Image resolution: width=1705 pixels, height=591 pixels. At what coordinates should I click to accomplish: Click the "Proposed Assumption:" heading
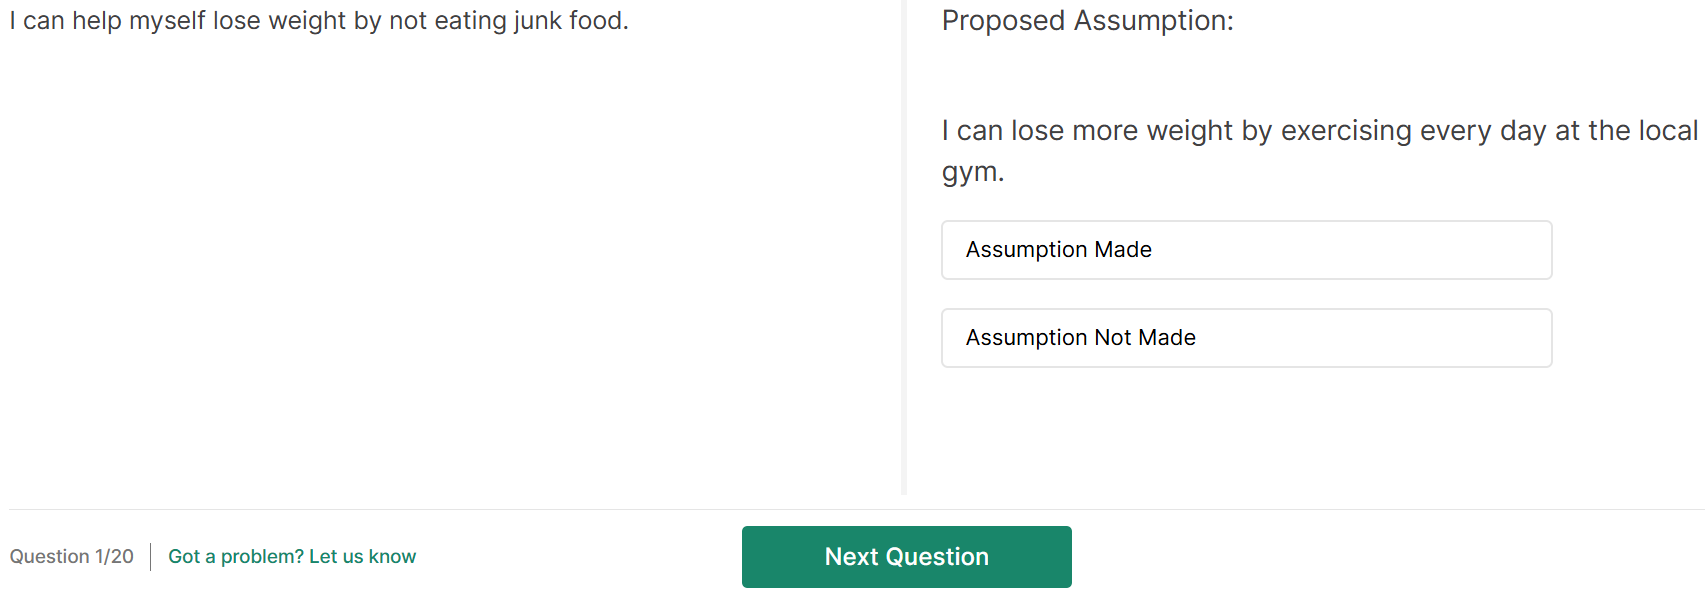(1087, 21)
